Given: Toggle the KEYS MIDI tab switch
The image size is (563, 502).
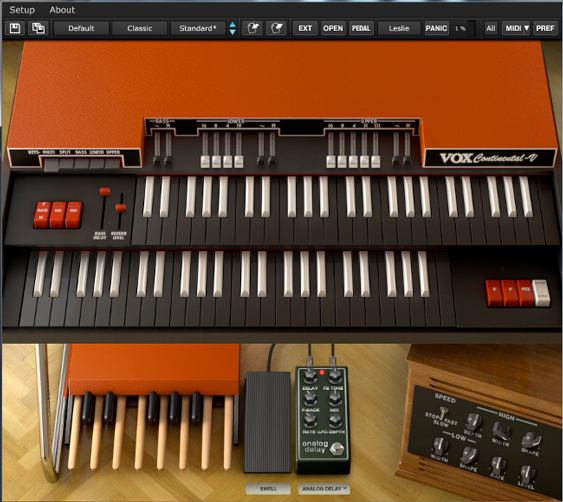Looking at the screenshot, I should click(x=51, y=164).
